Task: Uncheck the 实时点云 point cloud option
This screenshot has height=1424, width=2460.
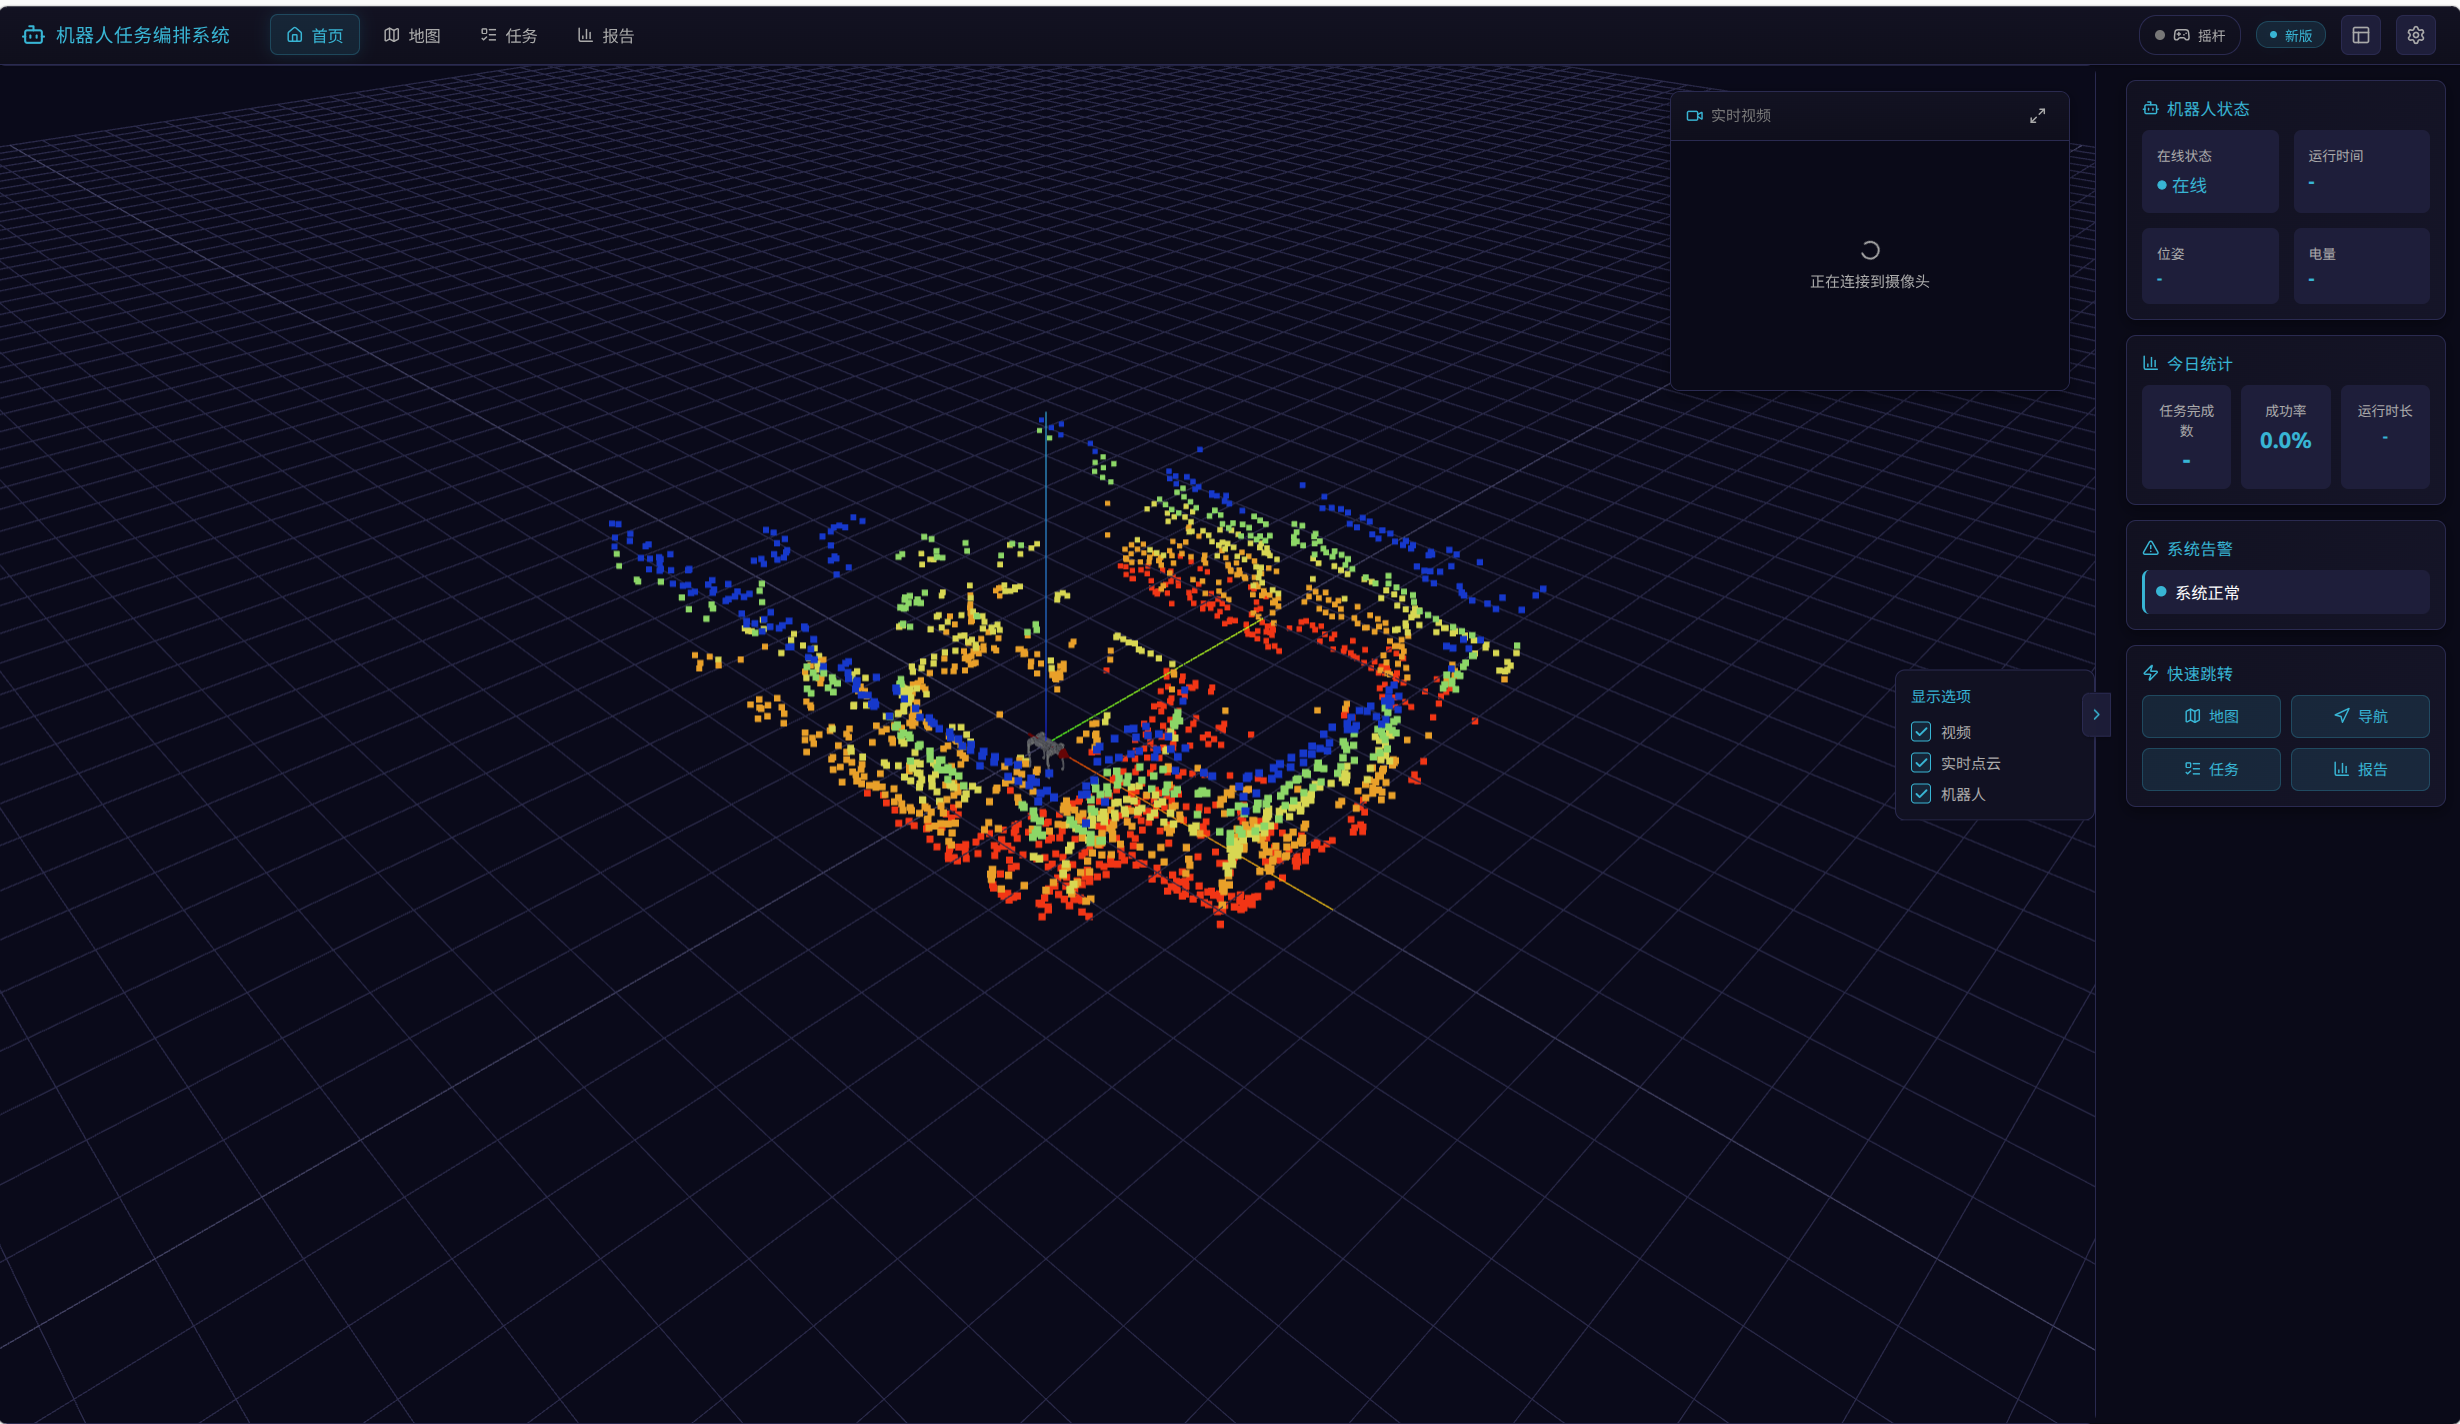Action: click(1921, 763)
